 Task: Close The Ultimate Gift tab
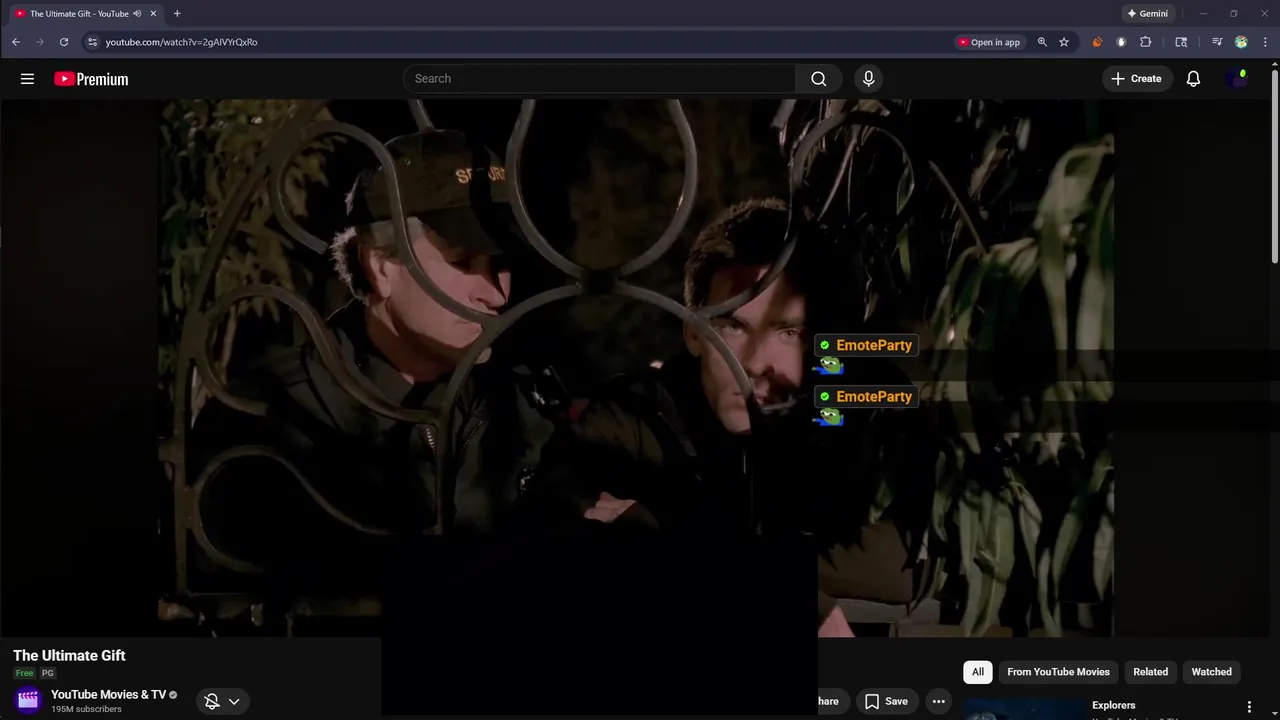click(153, 14)
